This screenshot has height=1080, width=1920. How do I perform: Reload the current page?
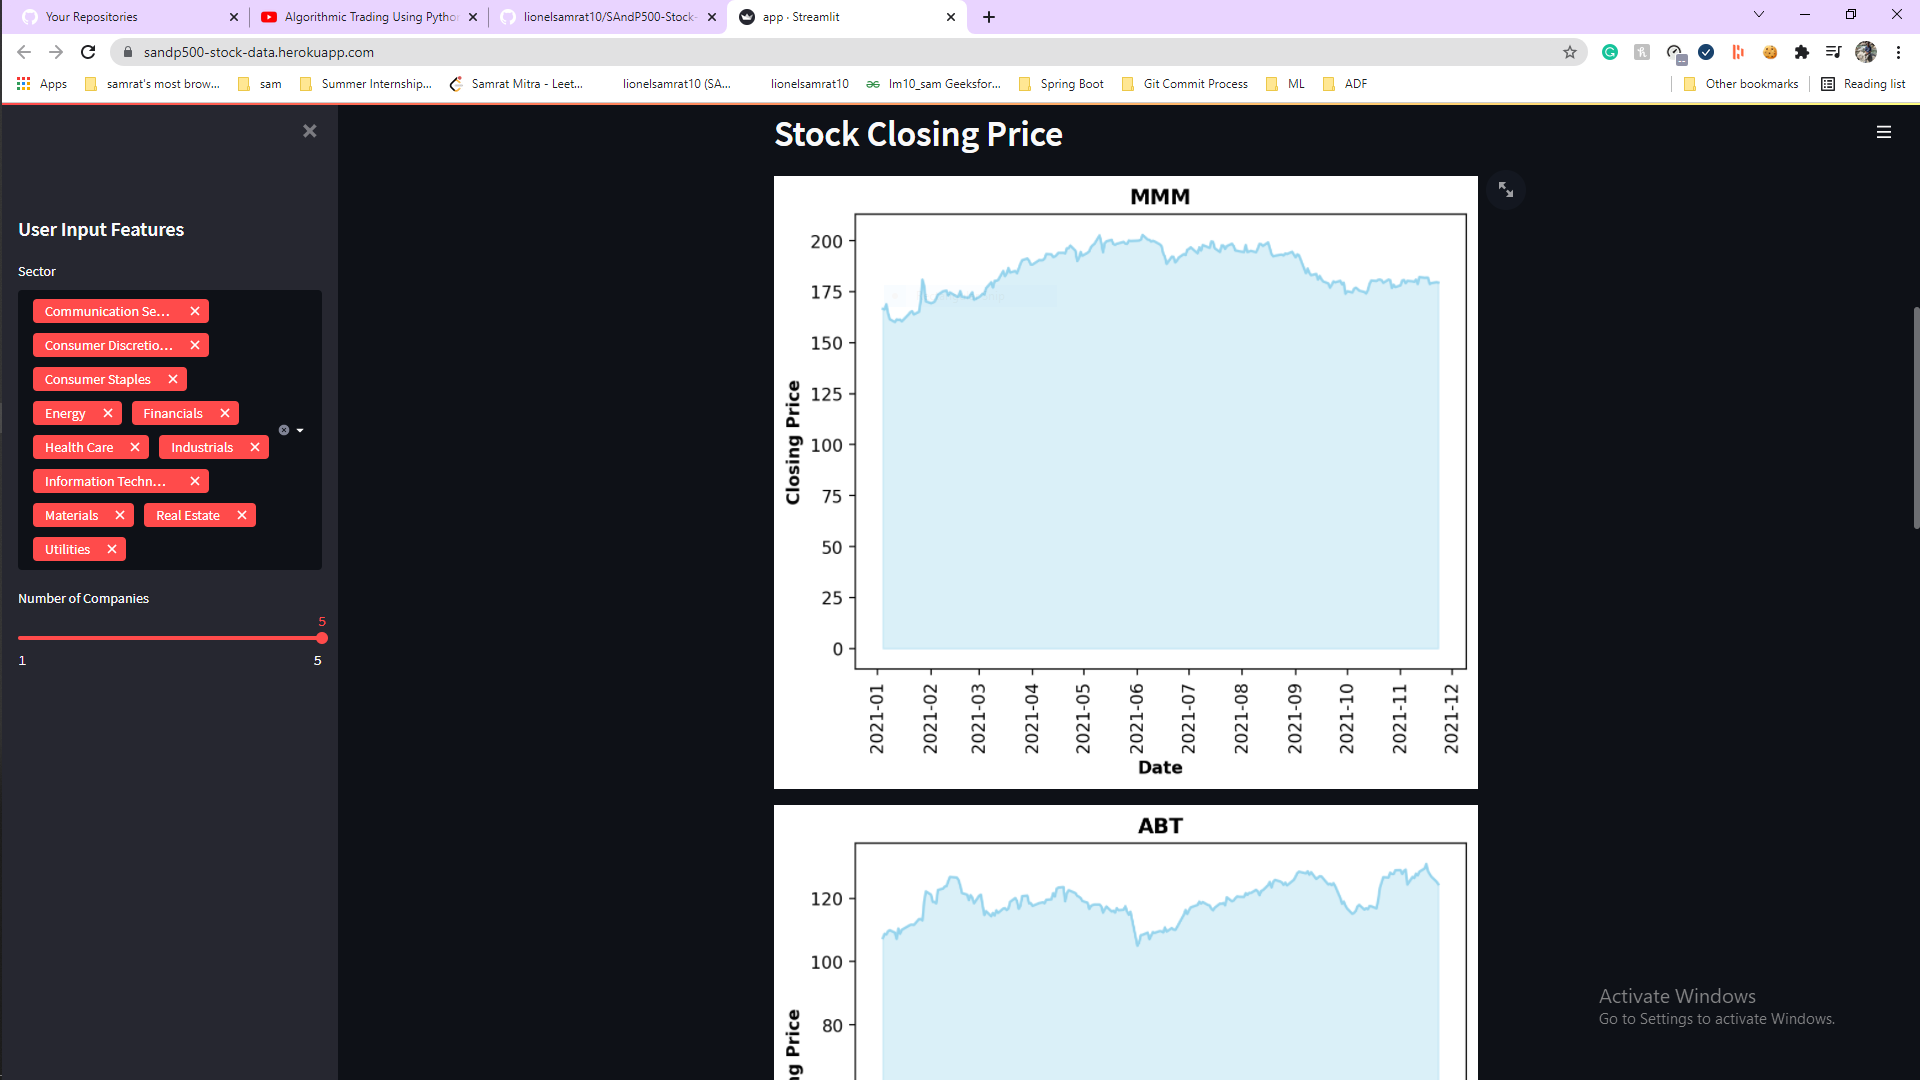click(88, 52)
